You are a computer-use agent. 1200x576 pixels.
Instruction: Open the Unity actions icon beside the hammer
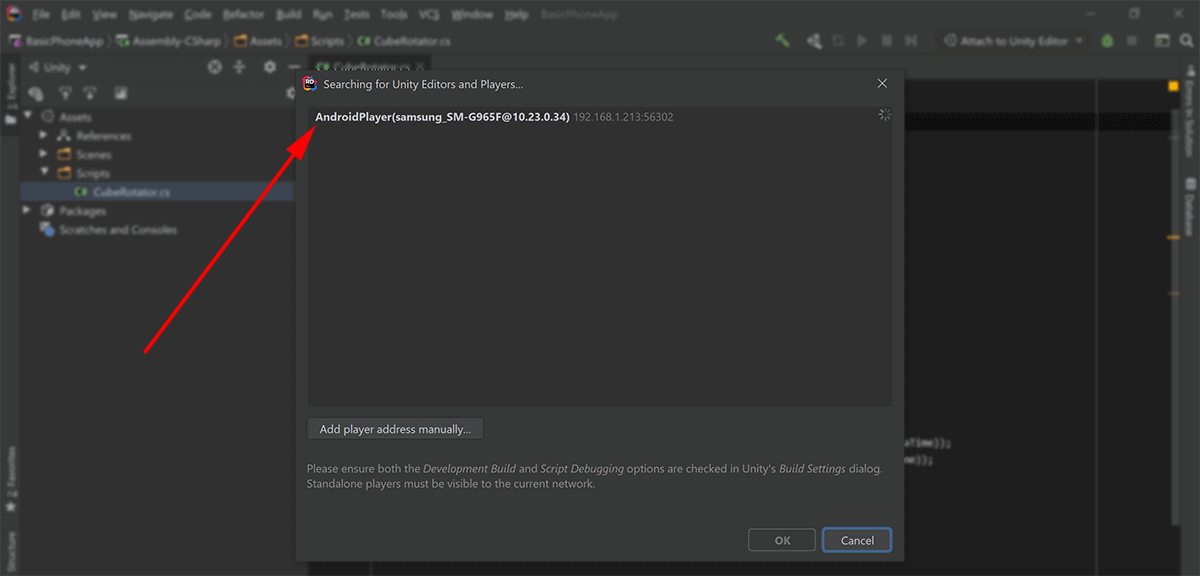pos(813,41)
